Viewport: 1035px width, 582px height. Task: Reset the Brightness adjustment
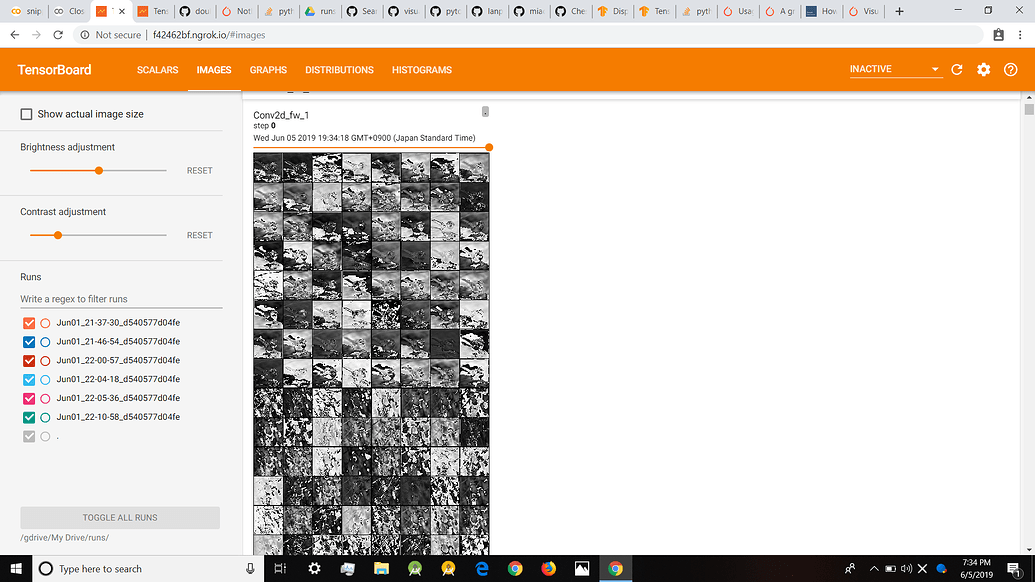pyautogui.click(x=199, y=171)
